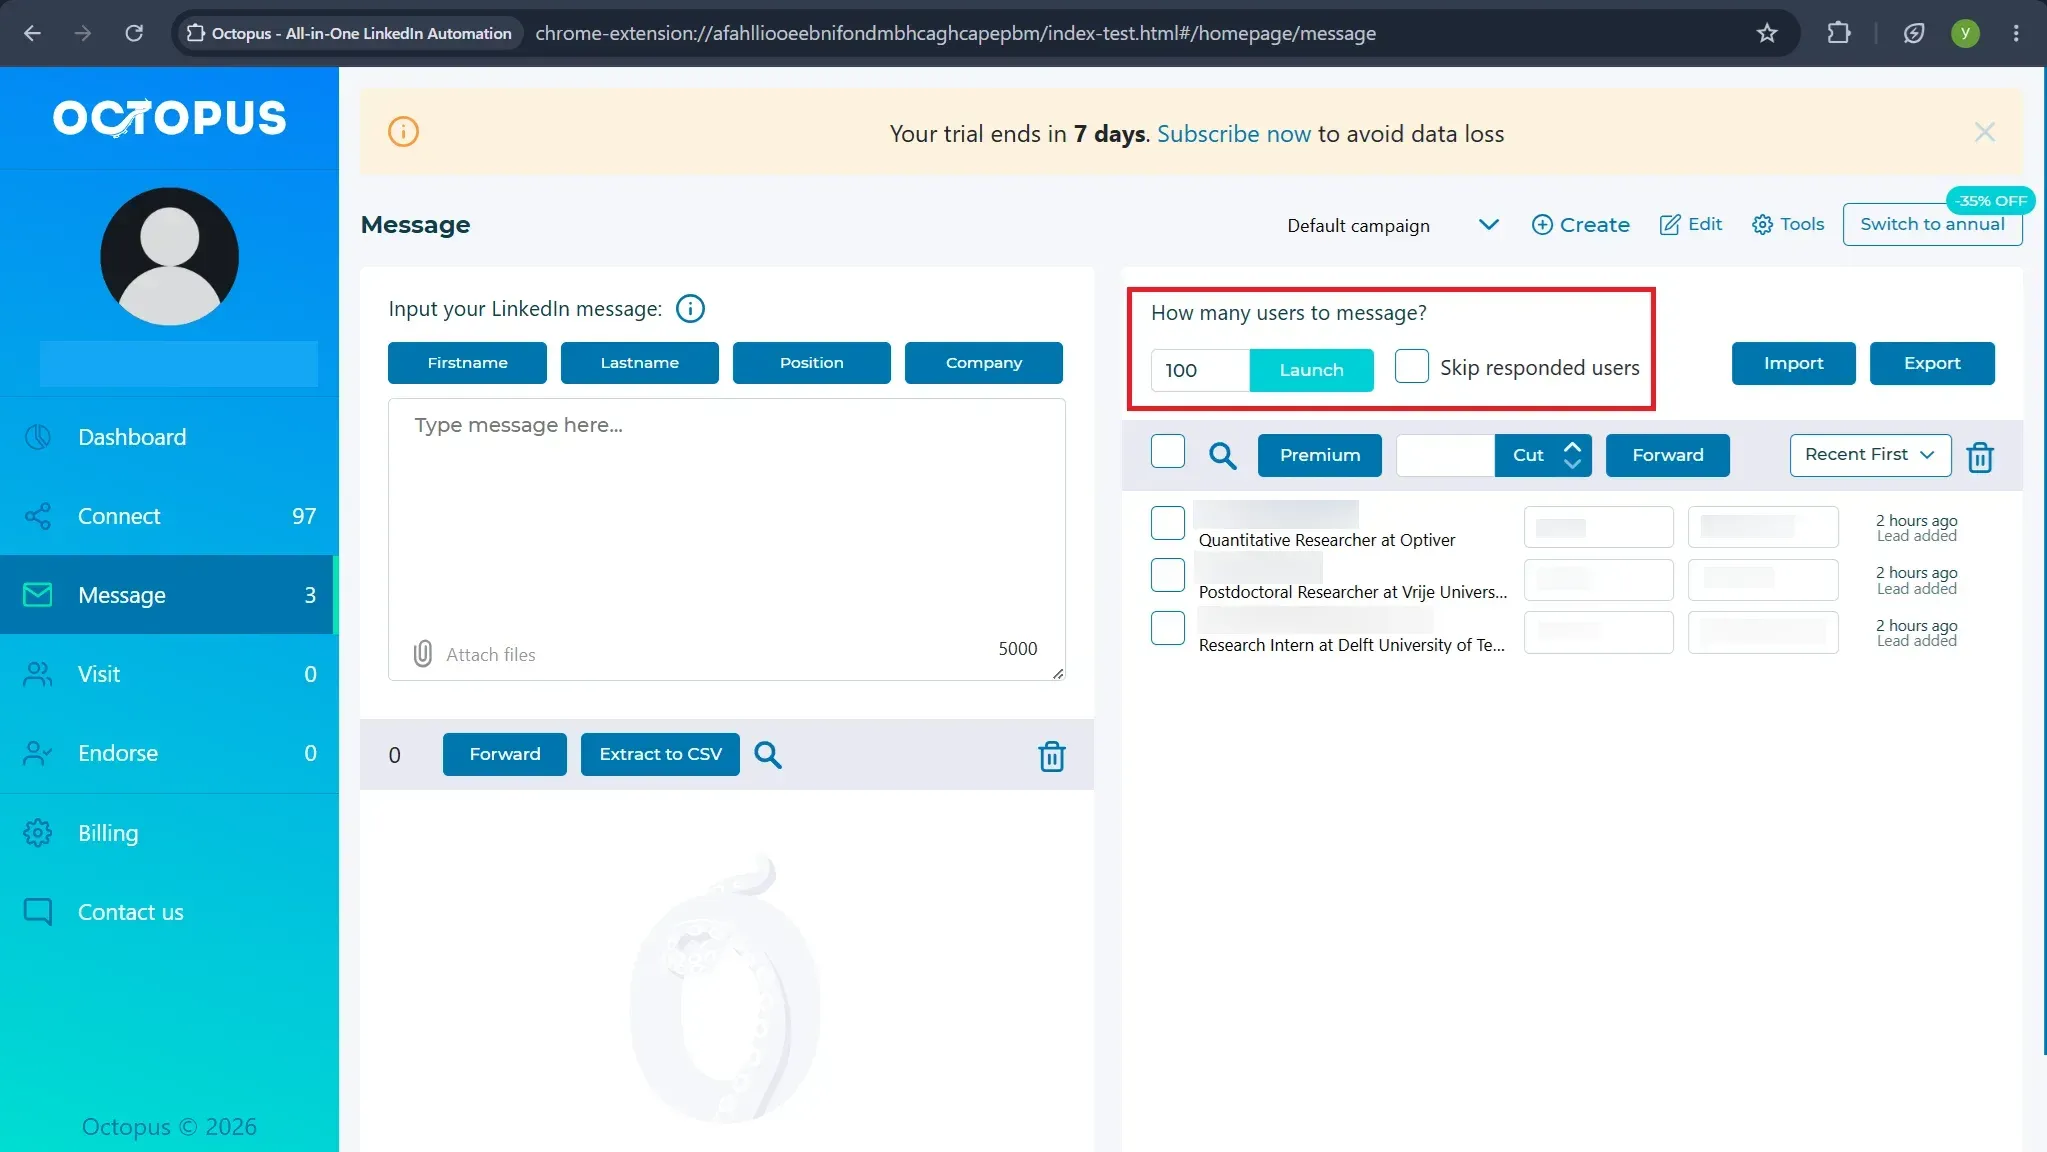Viewport: 2047px width, 1152px height.
Task: Close the trial banner with the X
Action: [1984, 133]
